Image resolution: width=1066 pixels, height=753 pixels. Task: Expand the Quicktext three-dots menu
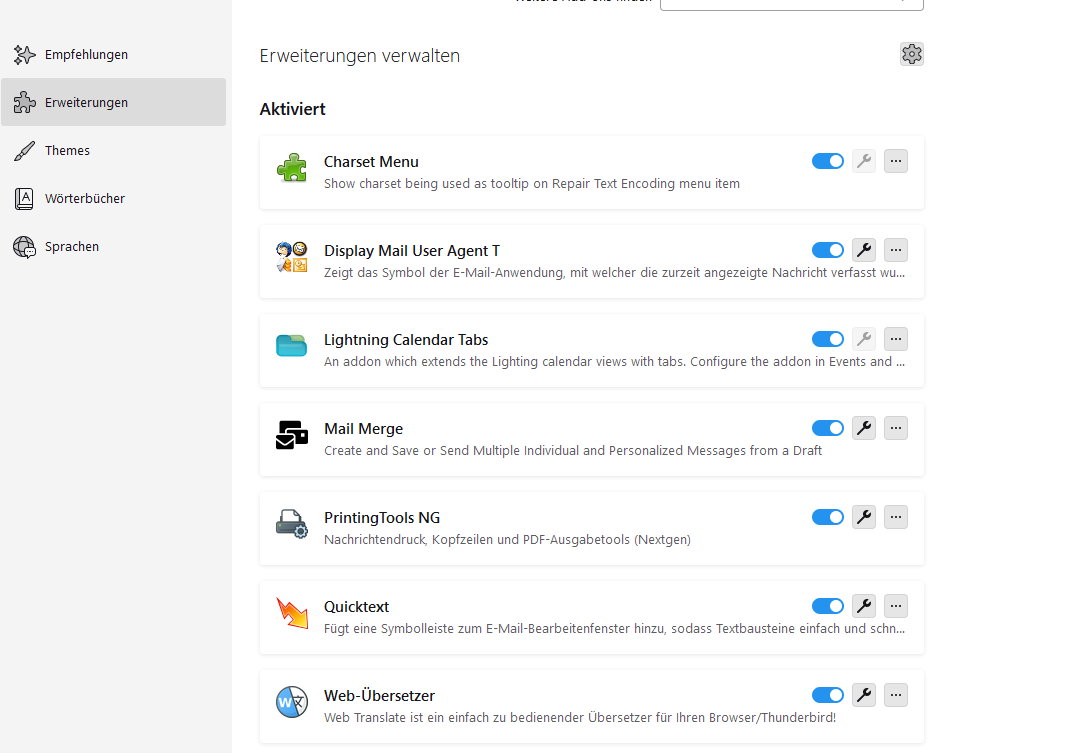896,606
